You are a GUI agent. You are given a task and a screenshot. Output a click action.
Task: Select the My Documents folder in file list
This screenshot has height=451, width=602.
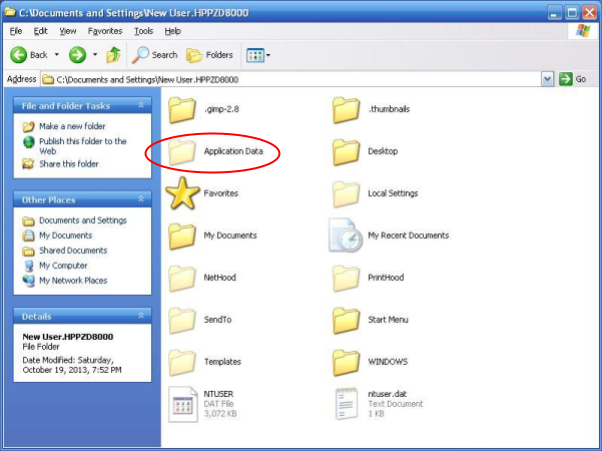182,236
